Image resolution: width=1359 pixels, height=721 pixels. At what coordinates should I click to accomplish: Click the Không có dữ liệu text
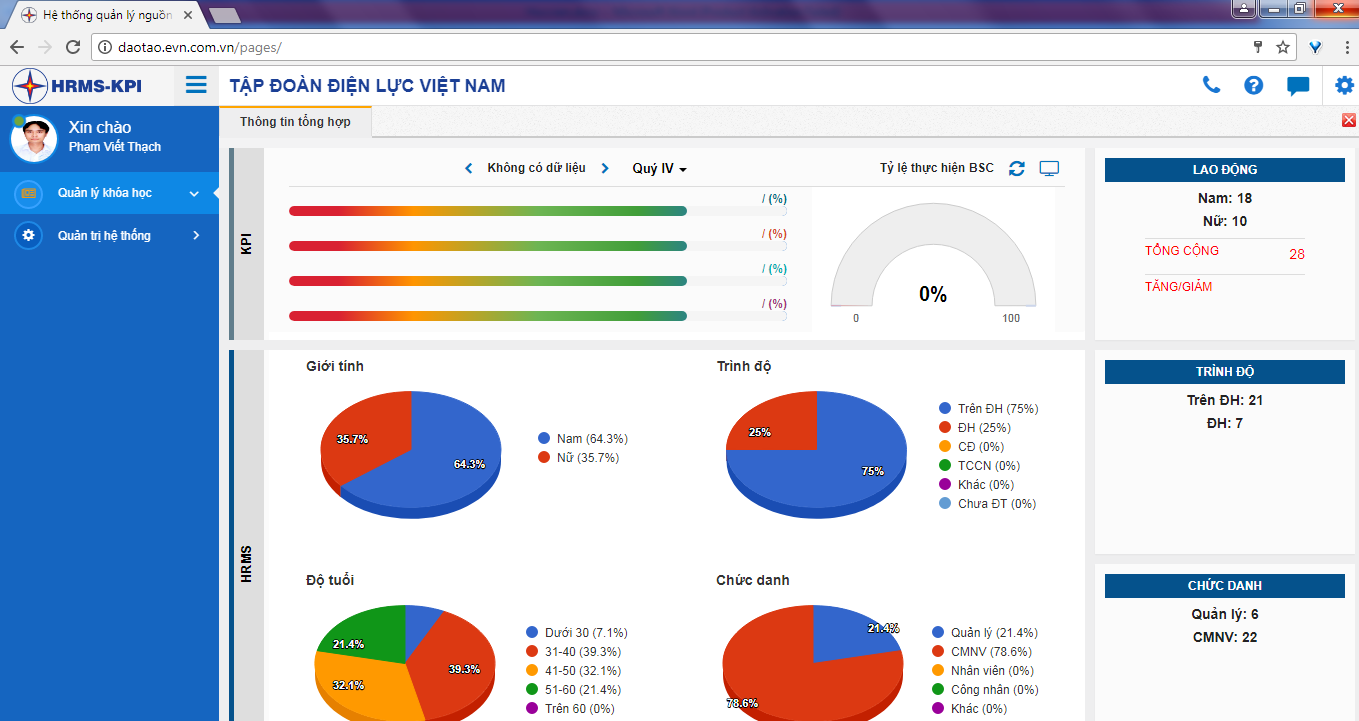point(537,168)
